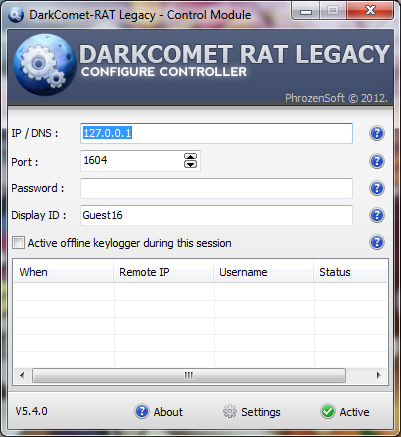The height and width of the screenshot is (437, 401).
Task: Click the application icon in the title bar
Action: click(16, 15)
